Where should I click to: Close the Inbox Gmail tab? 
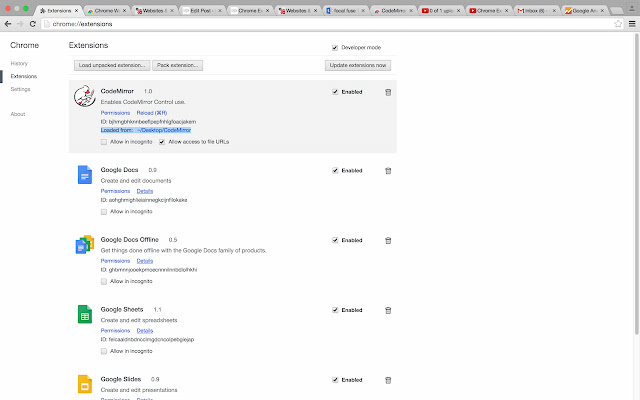click(x=554, y=11)
